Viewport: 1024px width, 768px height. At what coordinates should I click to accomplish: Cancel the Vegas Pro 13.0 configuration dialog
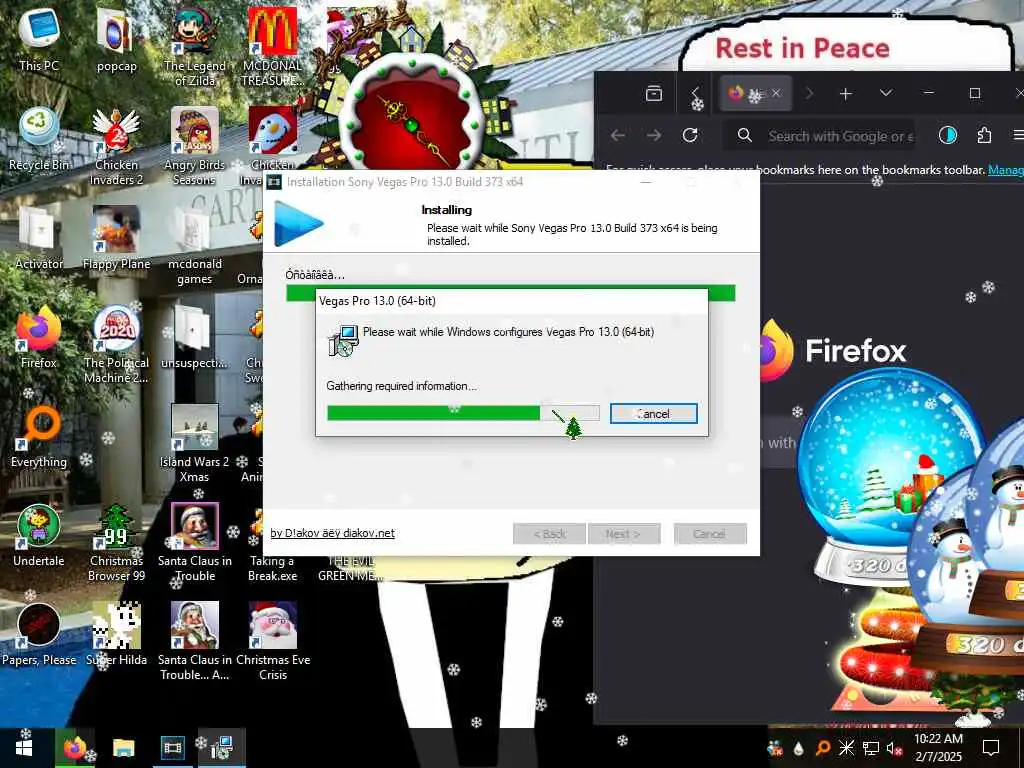(654, 413)
